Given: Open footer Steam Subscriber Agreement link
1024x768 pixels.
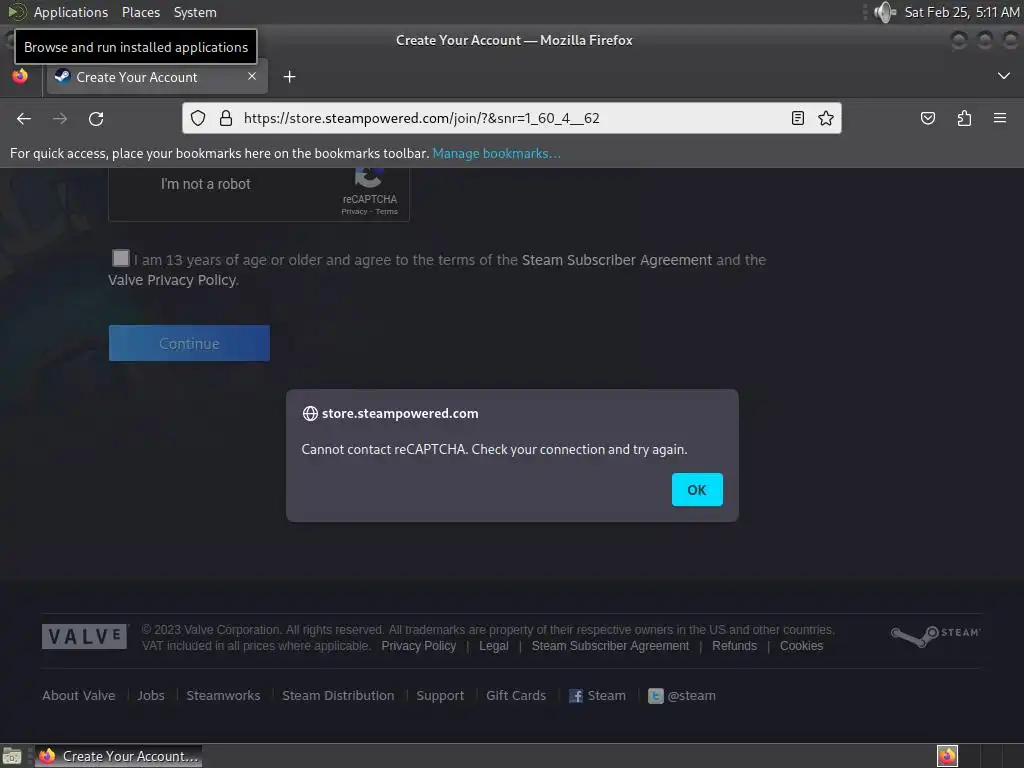Looking at the screenshot, I should (610, 646).
